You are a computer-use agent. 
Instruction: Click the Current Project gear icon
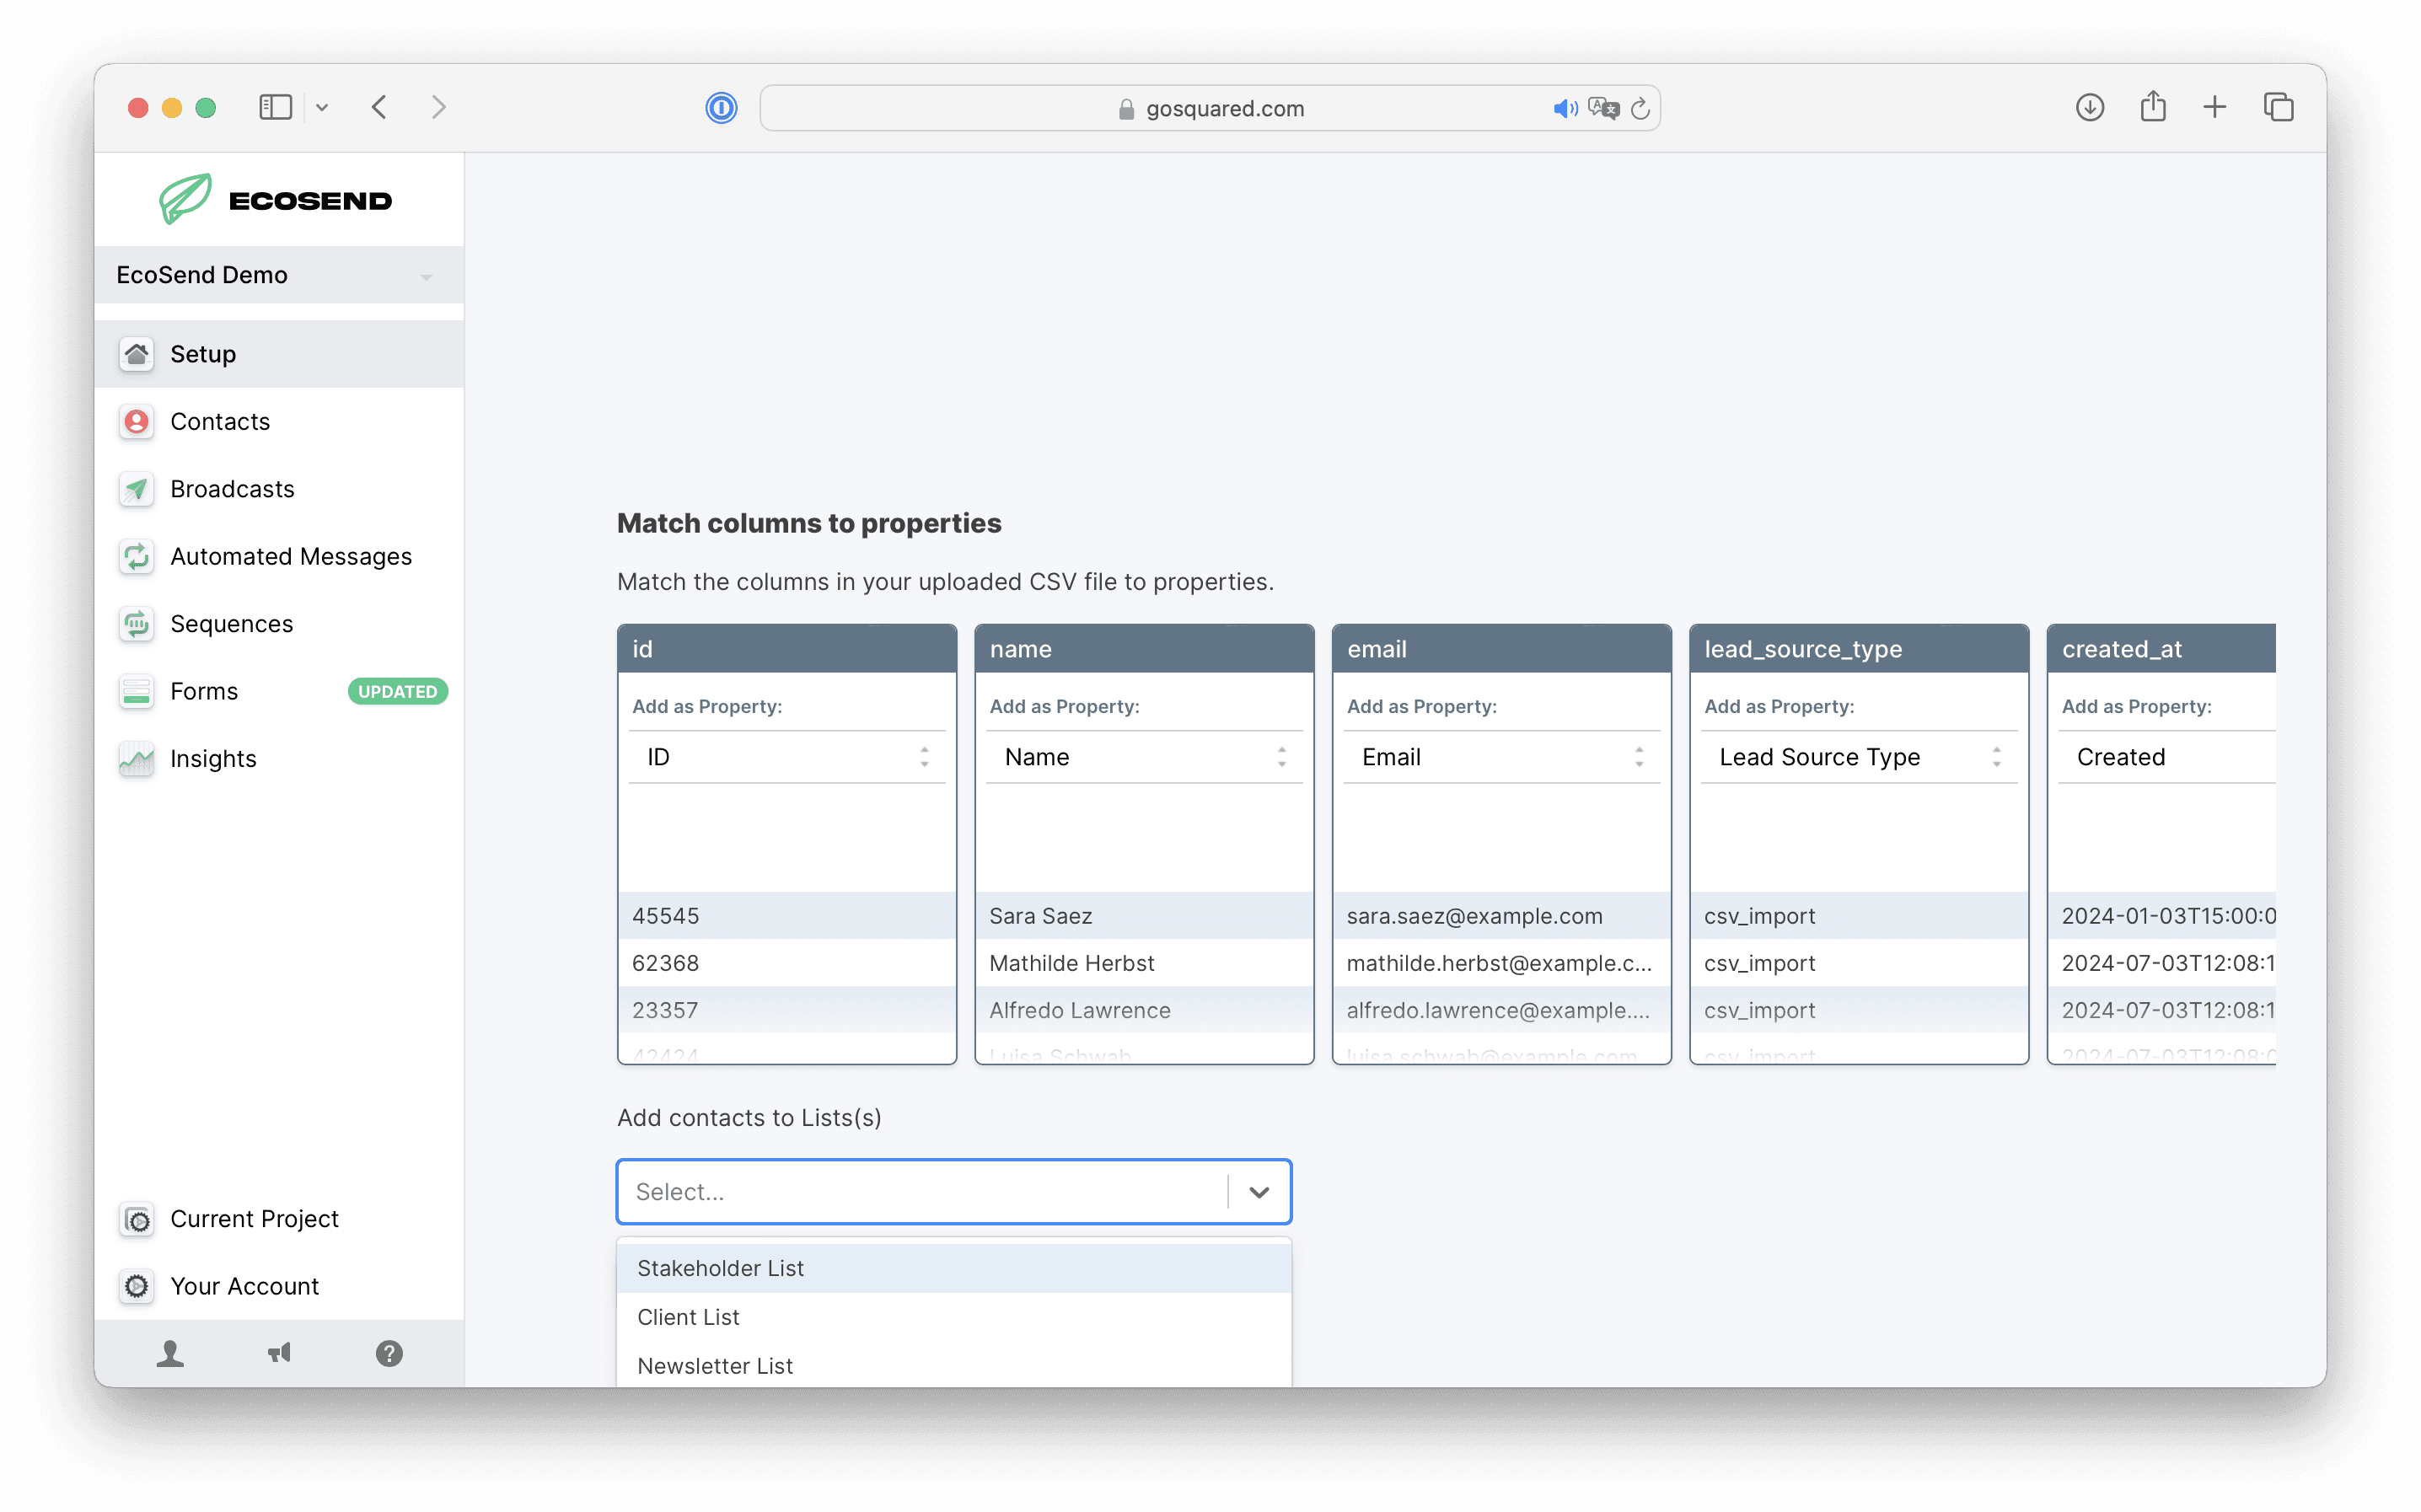pos(136,1219)
